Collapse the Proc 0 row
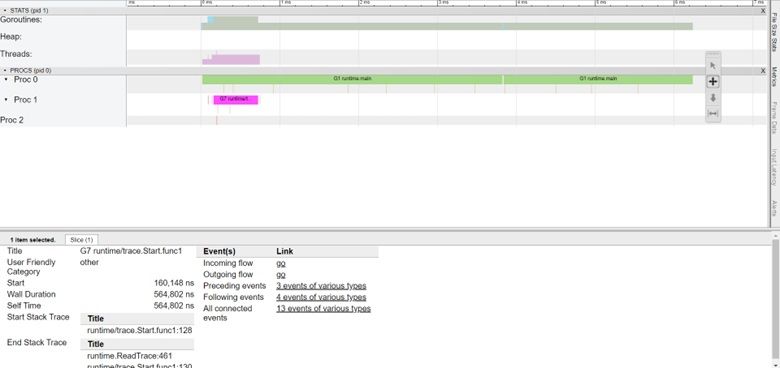 click(5, 80)
